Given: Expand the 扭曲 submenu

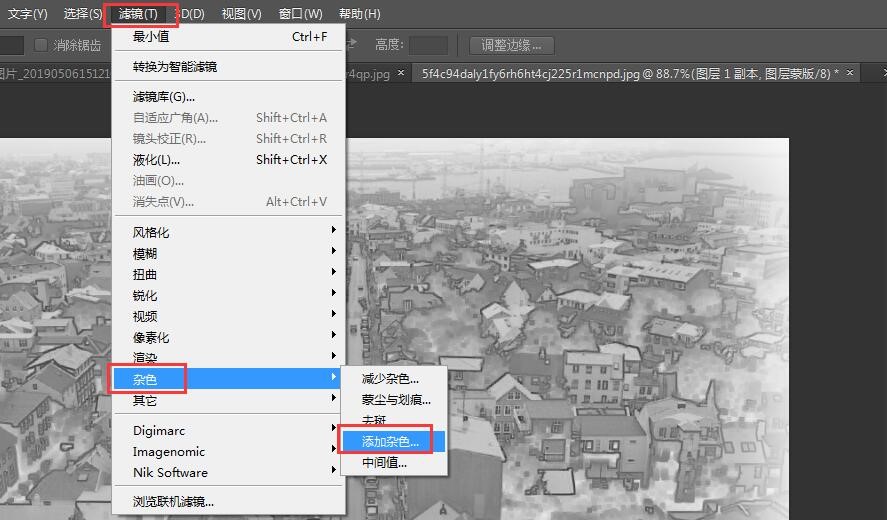Looking at the screenshot, I should tap(229, 274).
